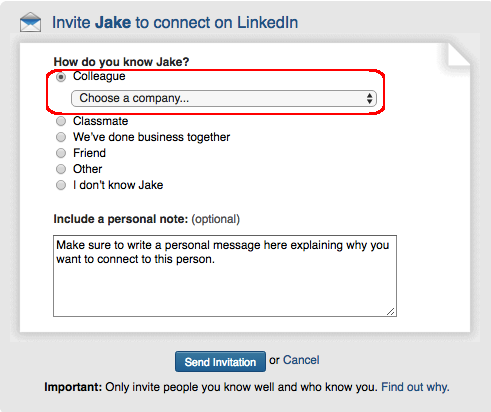
Task: Click the Send Invitation button
Action: pyautogui.click(x=220, y=362)
